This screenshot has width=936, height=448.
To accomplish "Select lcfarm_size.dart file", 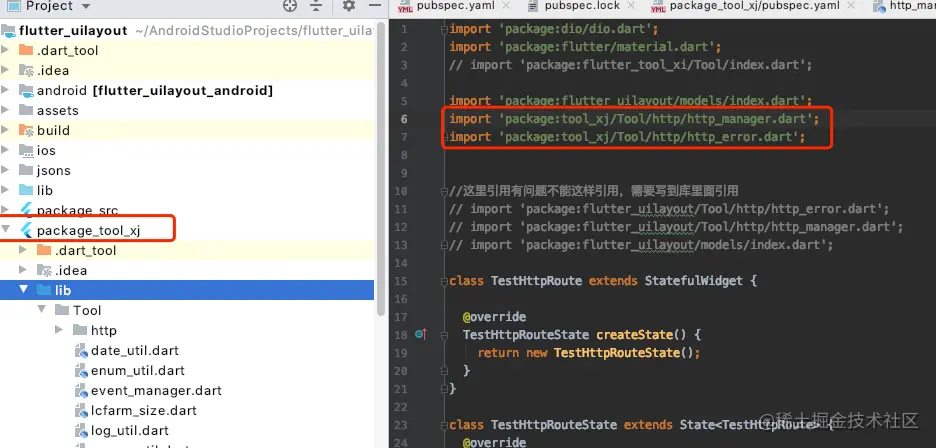I will click(143, 410).
